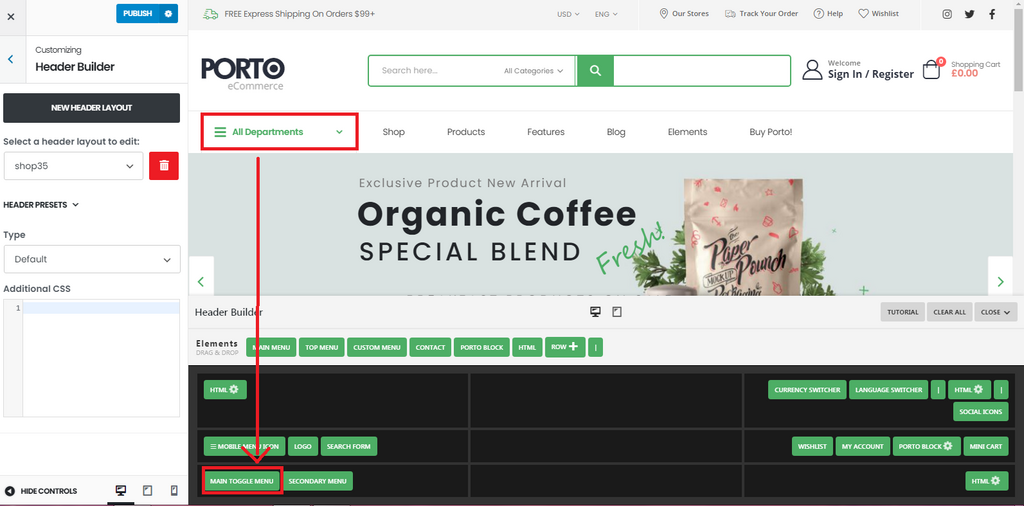Select Secondary Menu block
Screen dimensions: 1024x506
tap(317, 481)
